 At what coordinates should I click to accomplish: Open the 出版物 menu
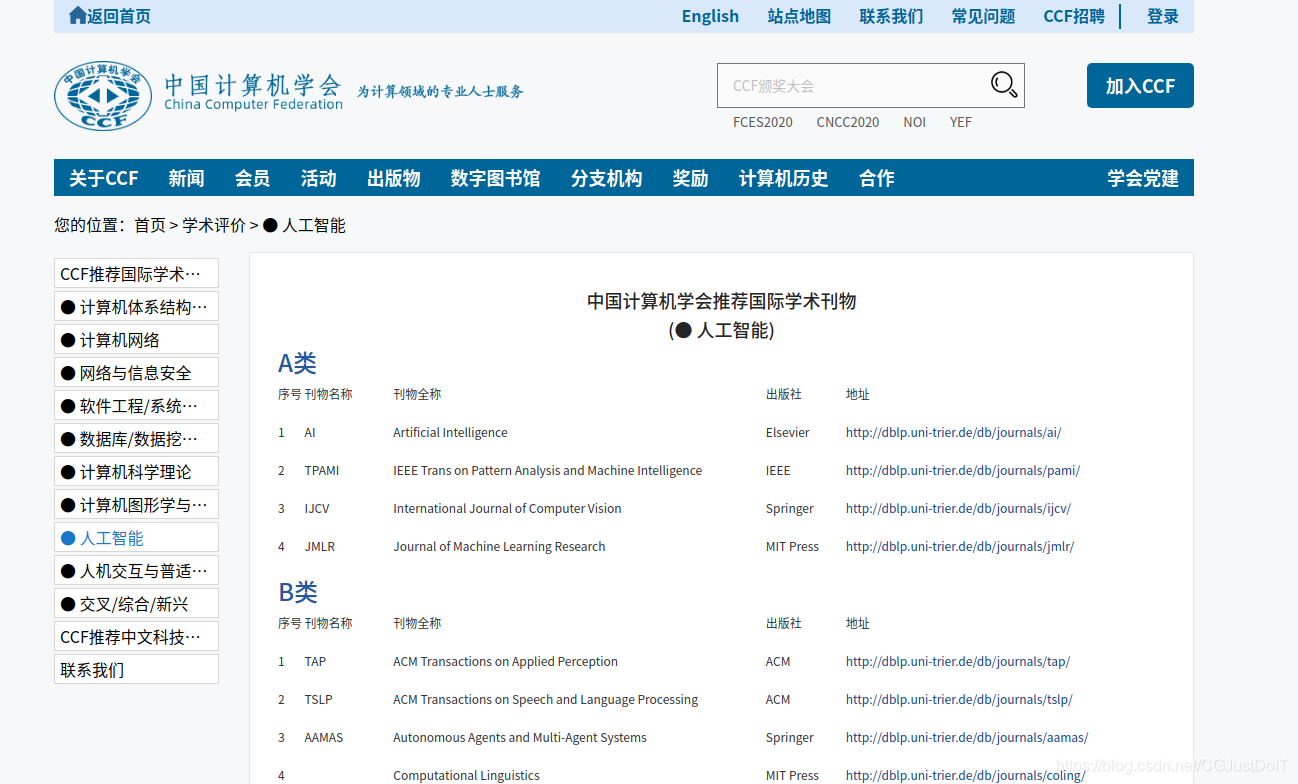coord(394,178)
